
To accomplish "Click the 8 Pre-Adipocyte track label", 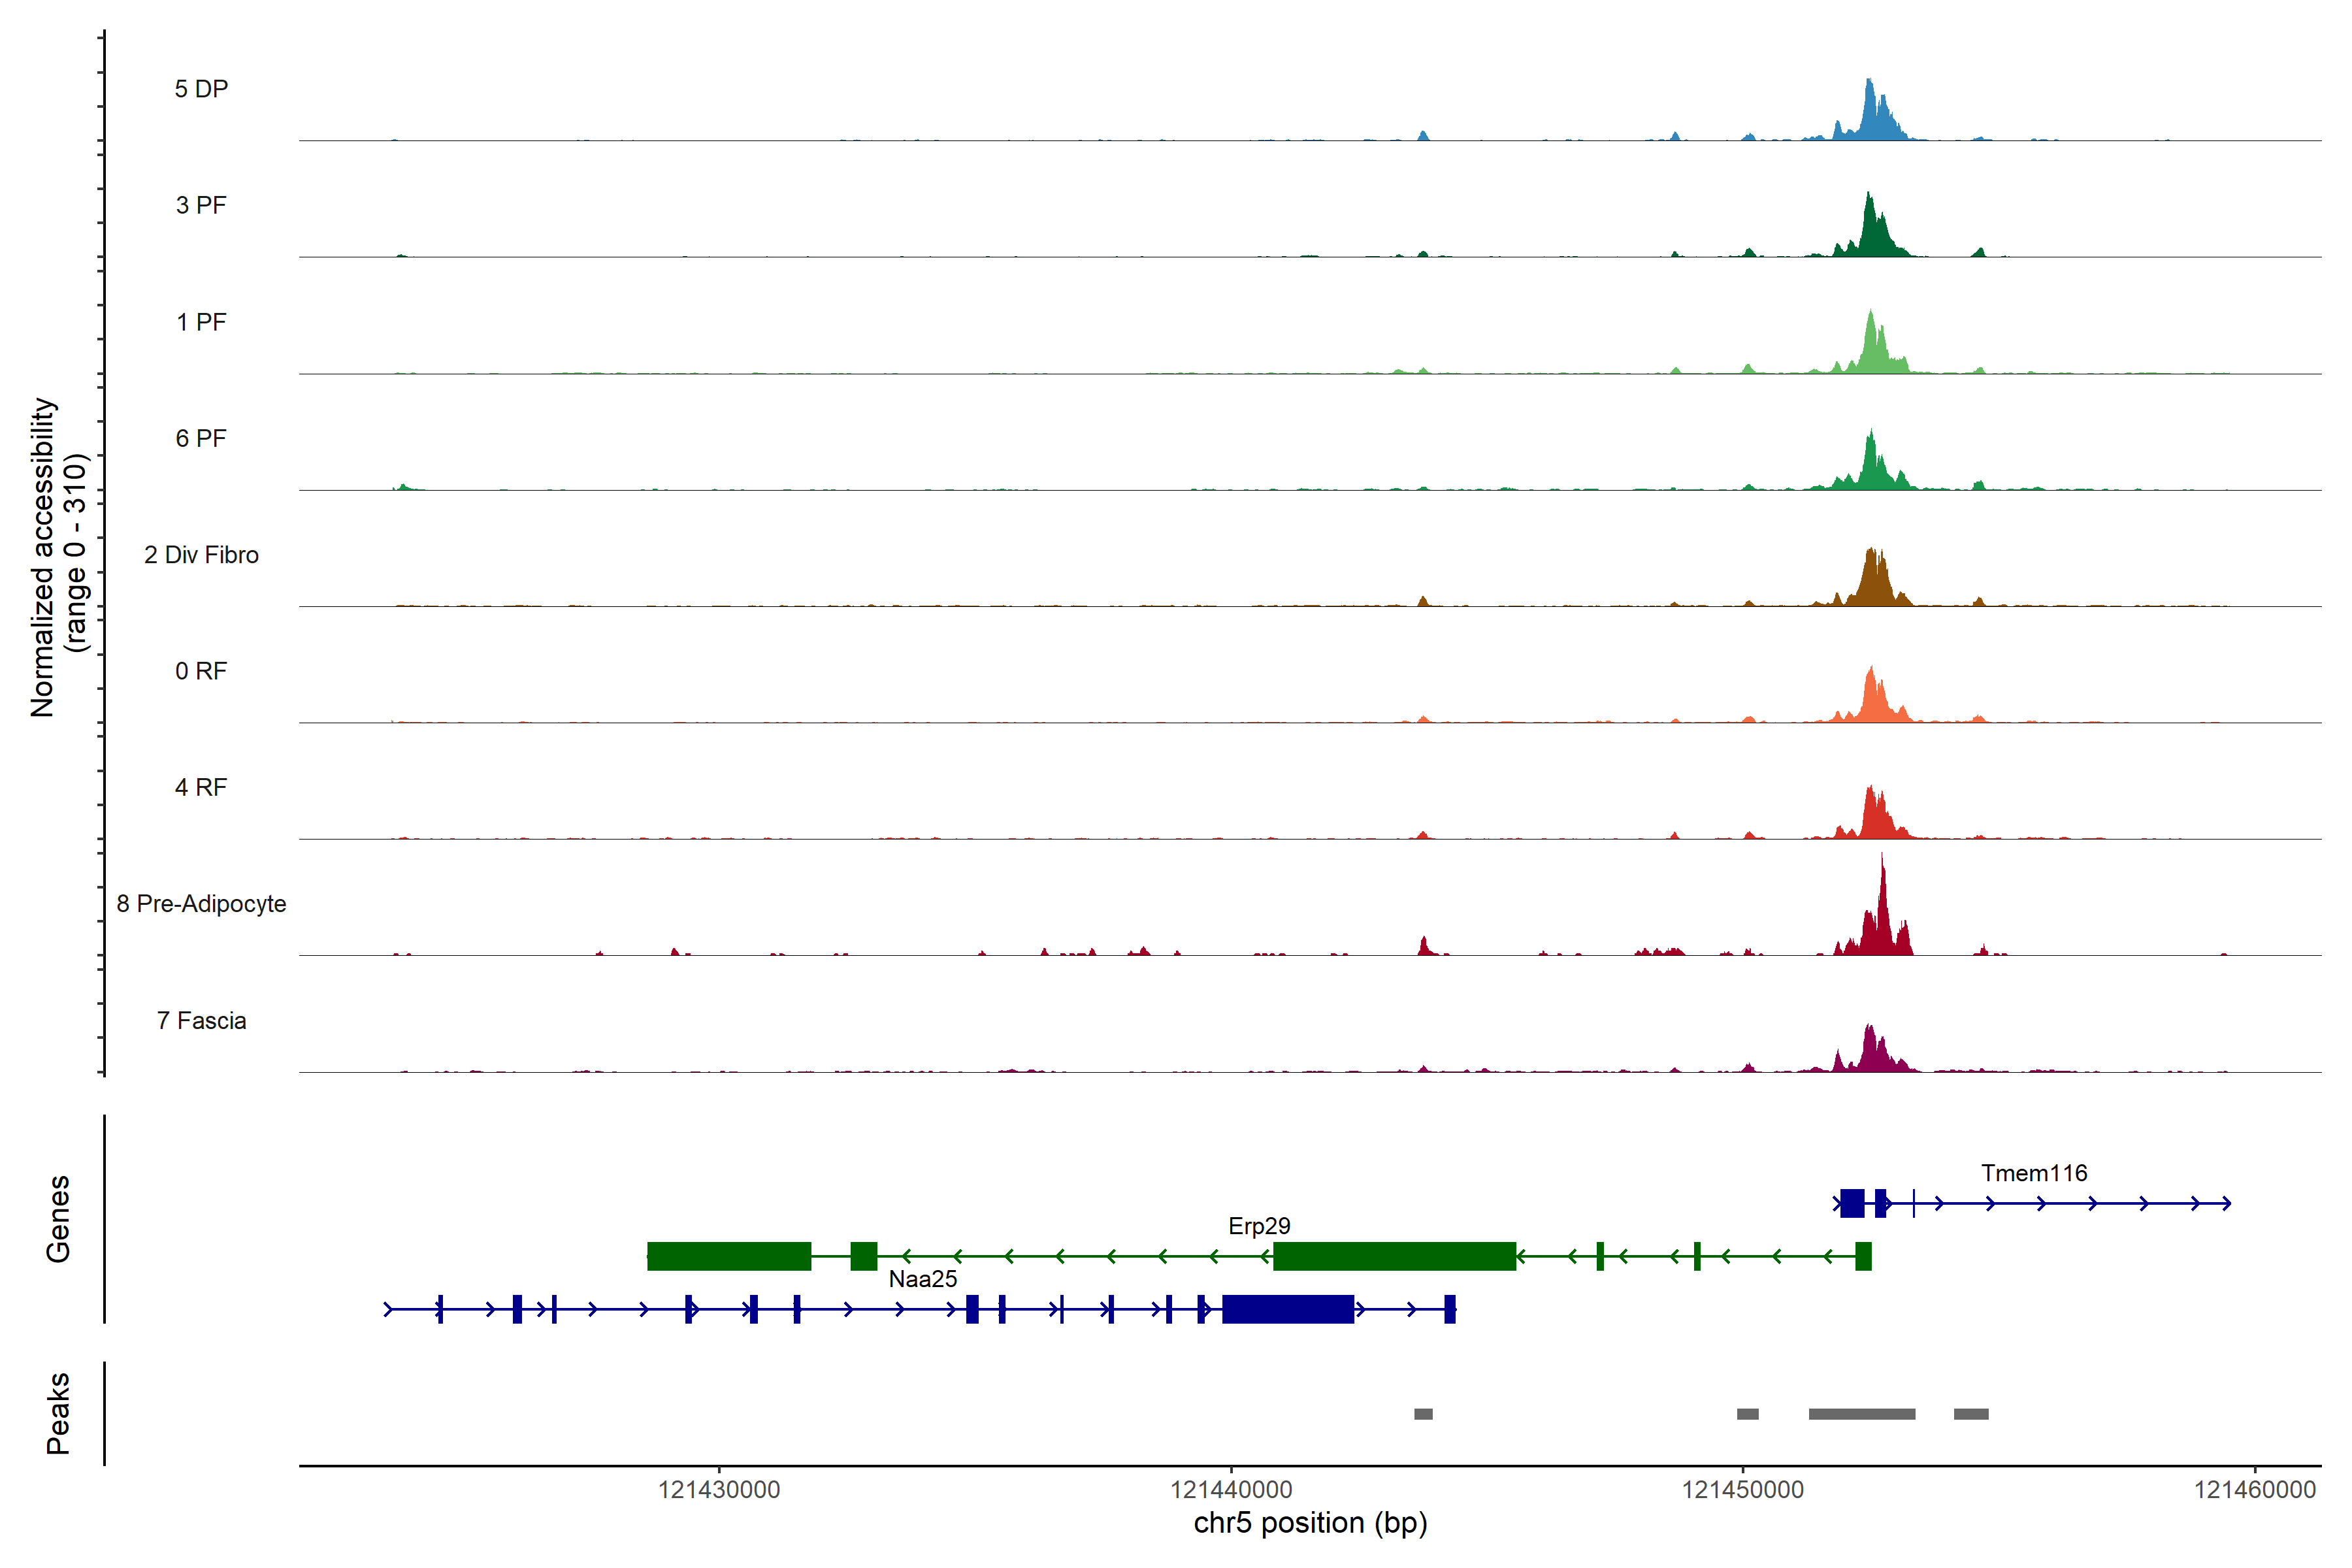I will [201, 904].
